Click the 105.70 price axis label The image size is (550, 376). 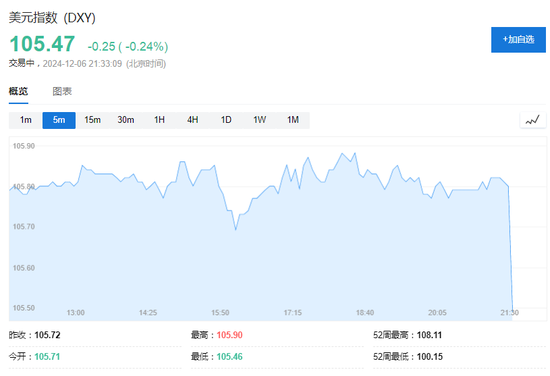coord(24,227)
